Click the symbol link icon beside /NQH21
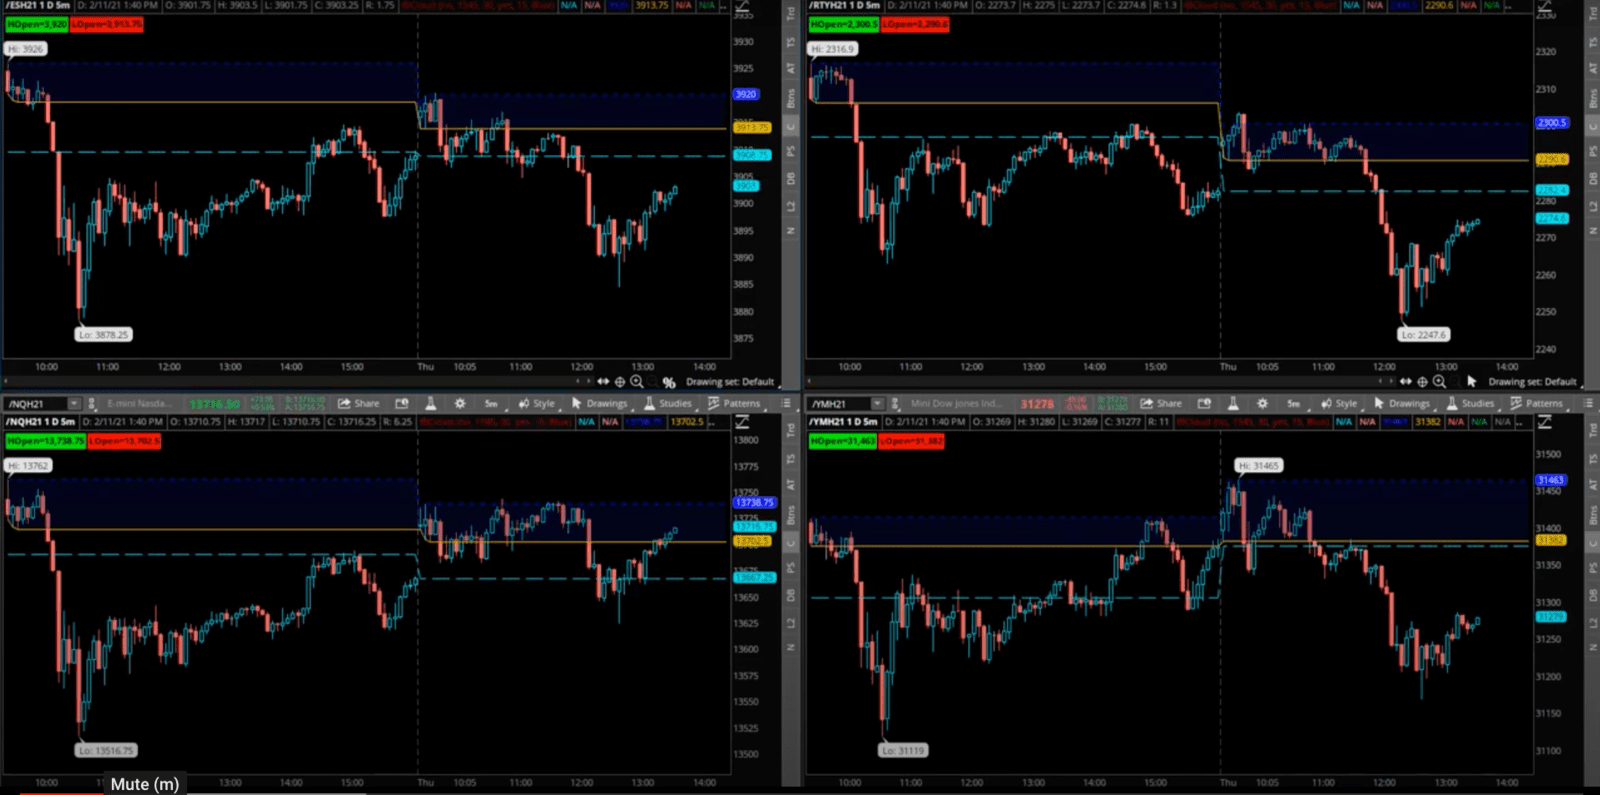The height and width of the screenshot is (795, 1600). pos(92,404)
